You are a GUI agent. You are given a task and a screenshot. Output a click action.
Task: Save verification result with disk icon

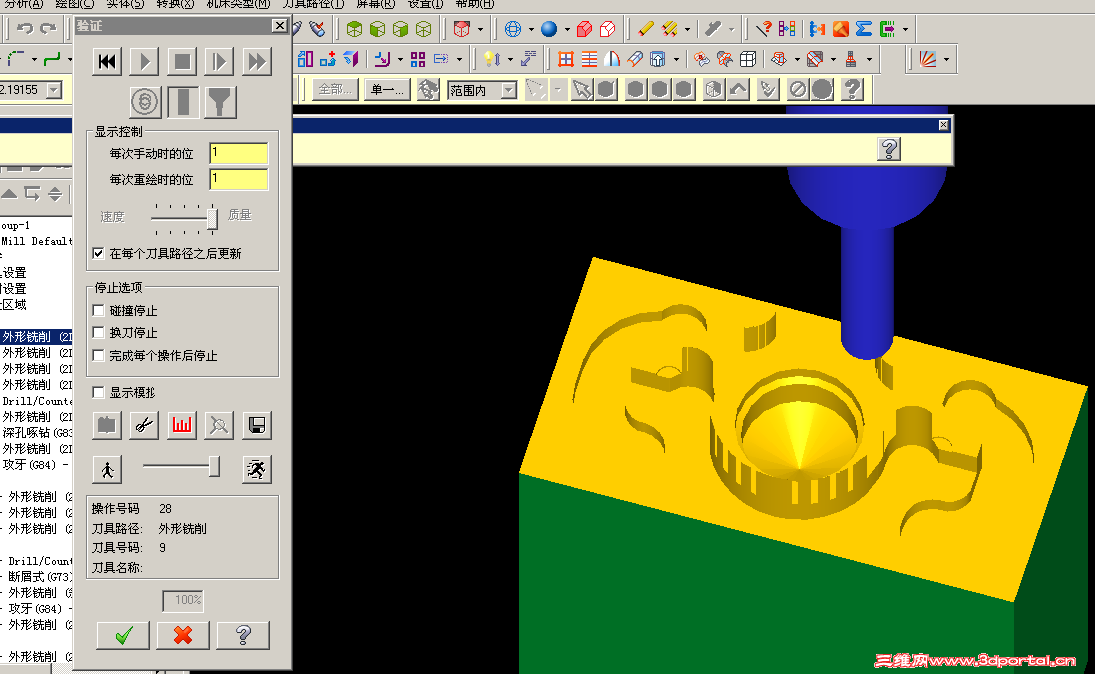pos(256,425)
